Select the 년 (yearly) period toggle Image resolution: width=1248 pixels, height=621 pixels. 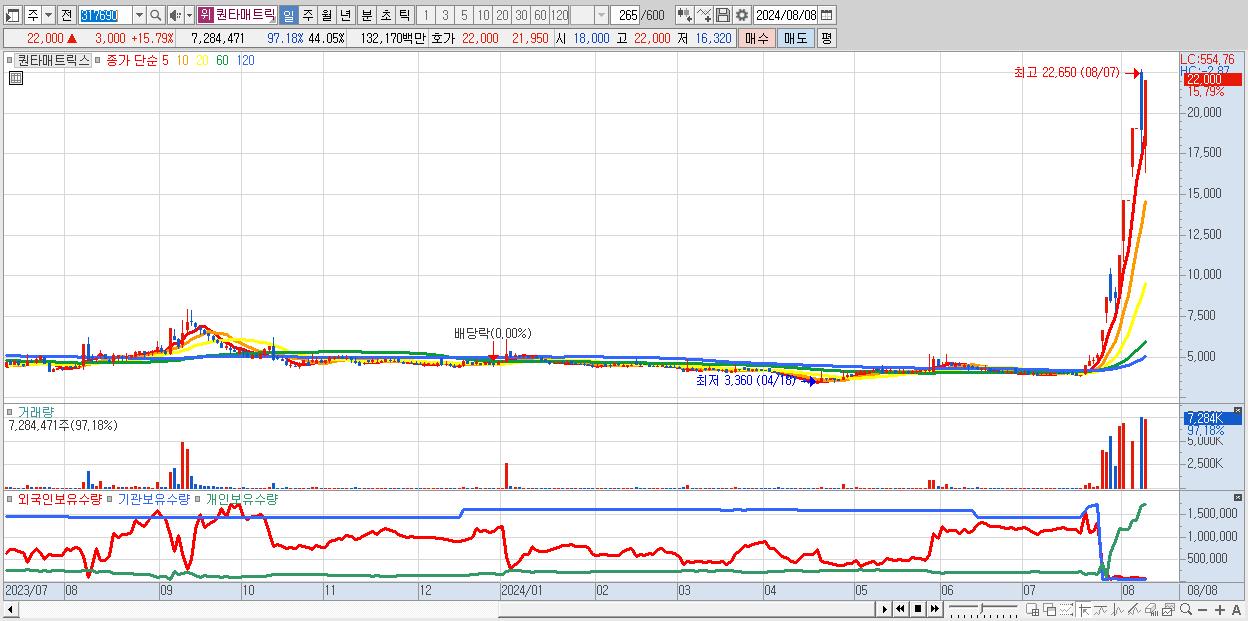(x=345, y=15)
